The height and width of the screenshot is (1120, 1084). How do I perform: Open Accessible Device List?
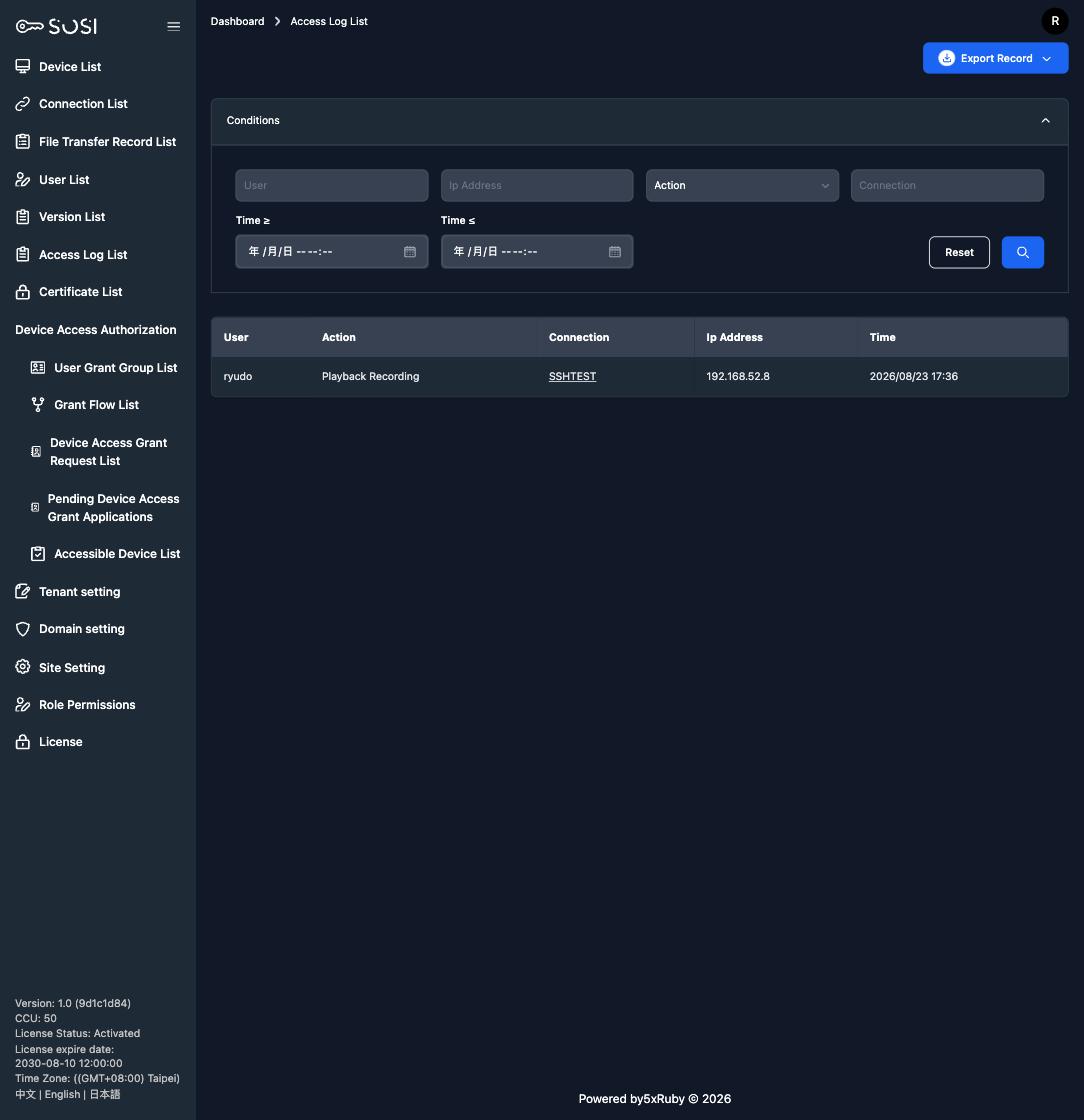(x=117, y=554)
